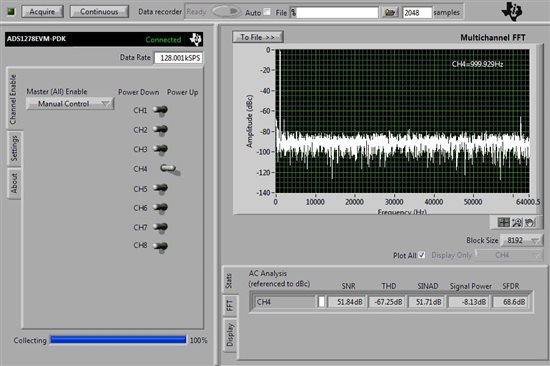Open the file browse folder icon
550x366 pixels.
click(x=390, y=13)
